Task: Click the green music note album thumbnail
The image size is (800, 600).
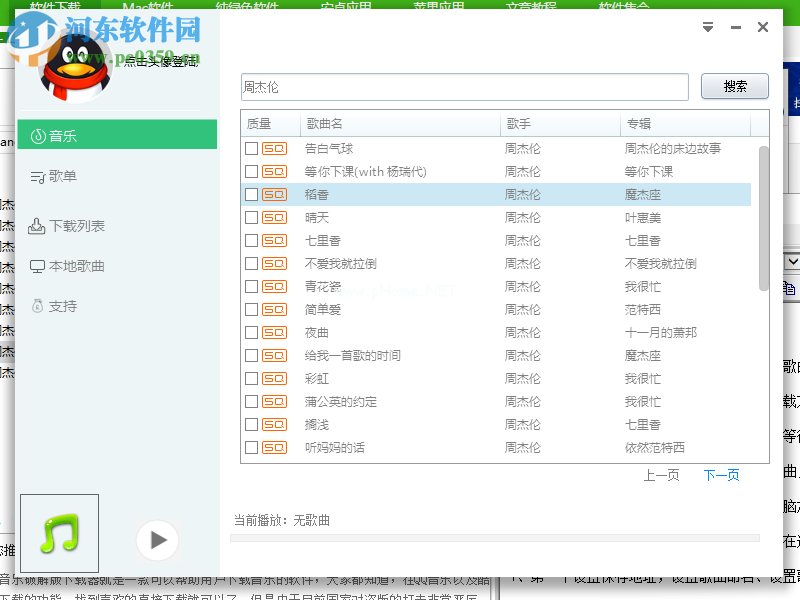Action: pyautogui.click(x=58, y=533)
